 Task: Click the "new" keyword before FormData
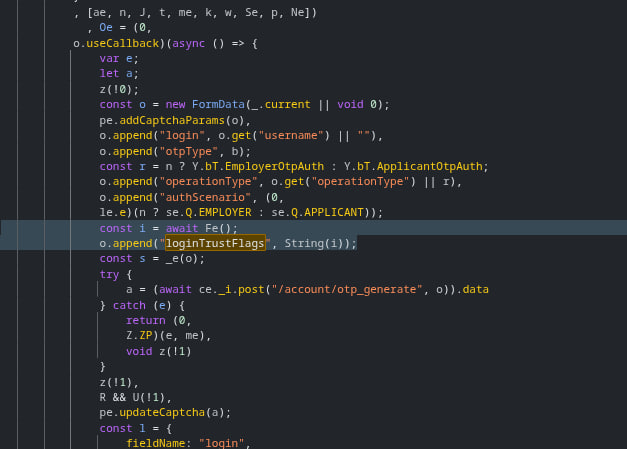click(x=176, y=104)
